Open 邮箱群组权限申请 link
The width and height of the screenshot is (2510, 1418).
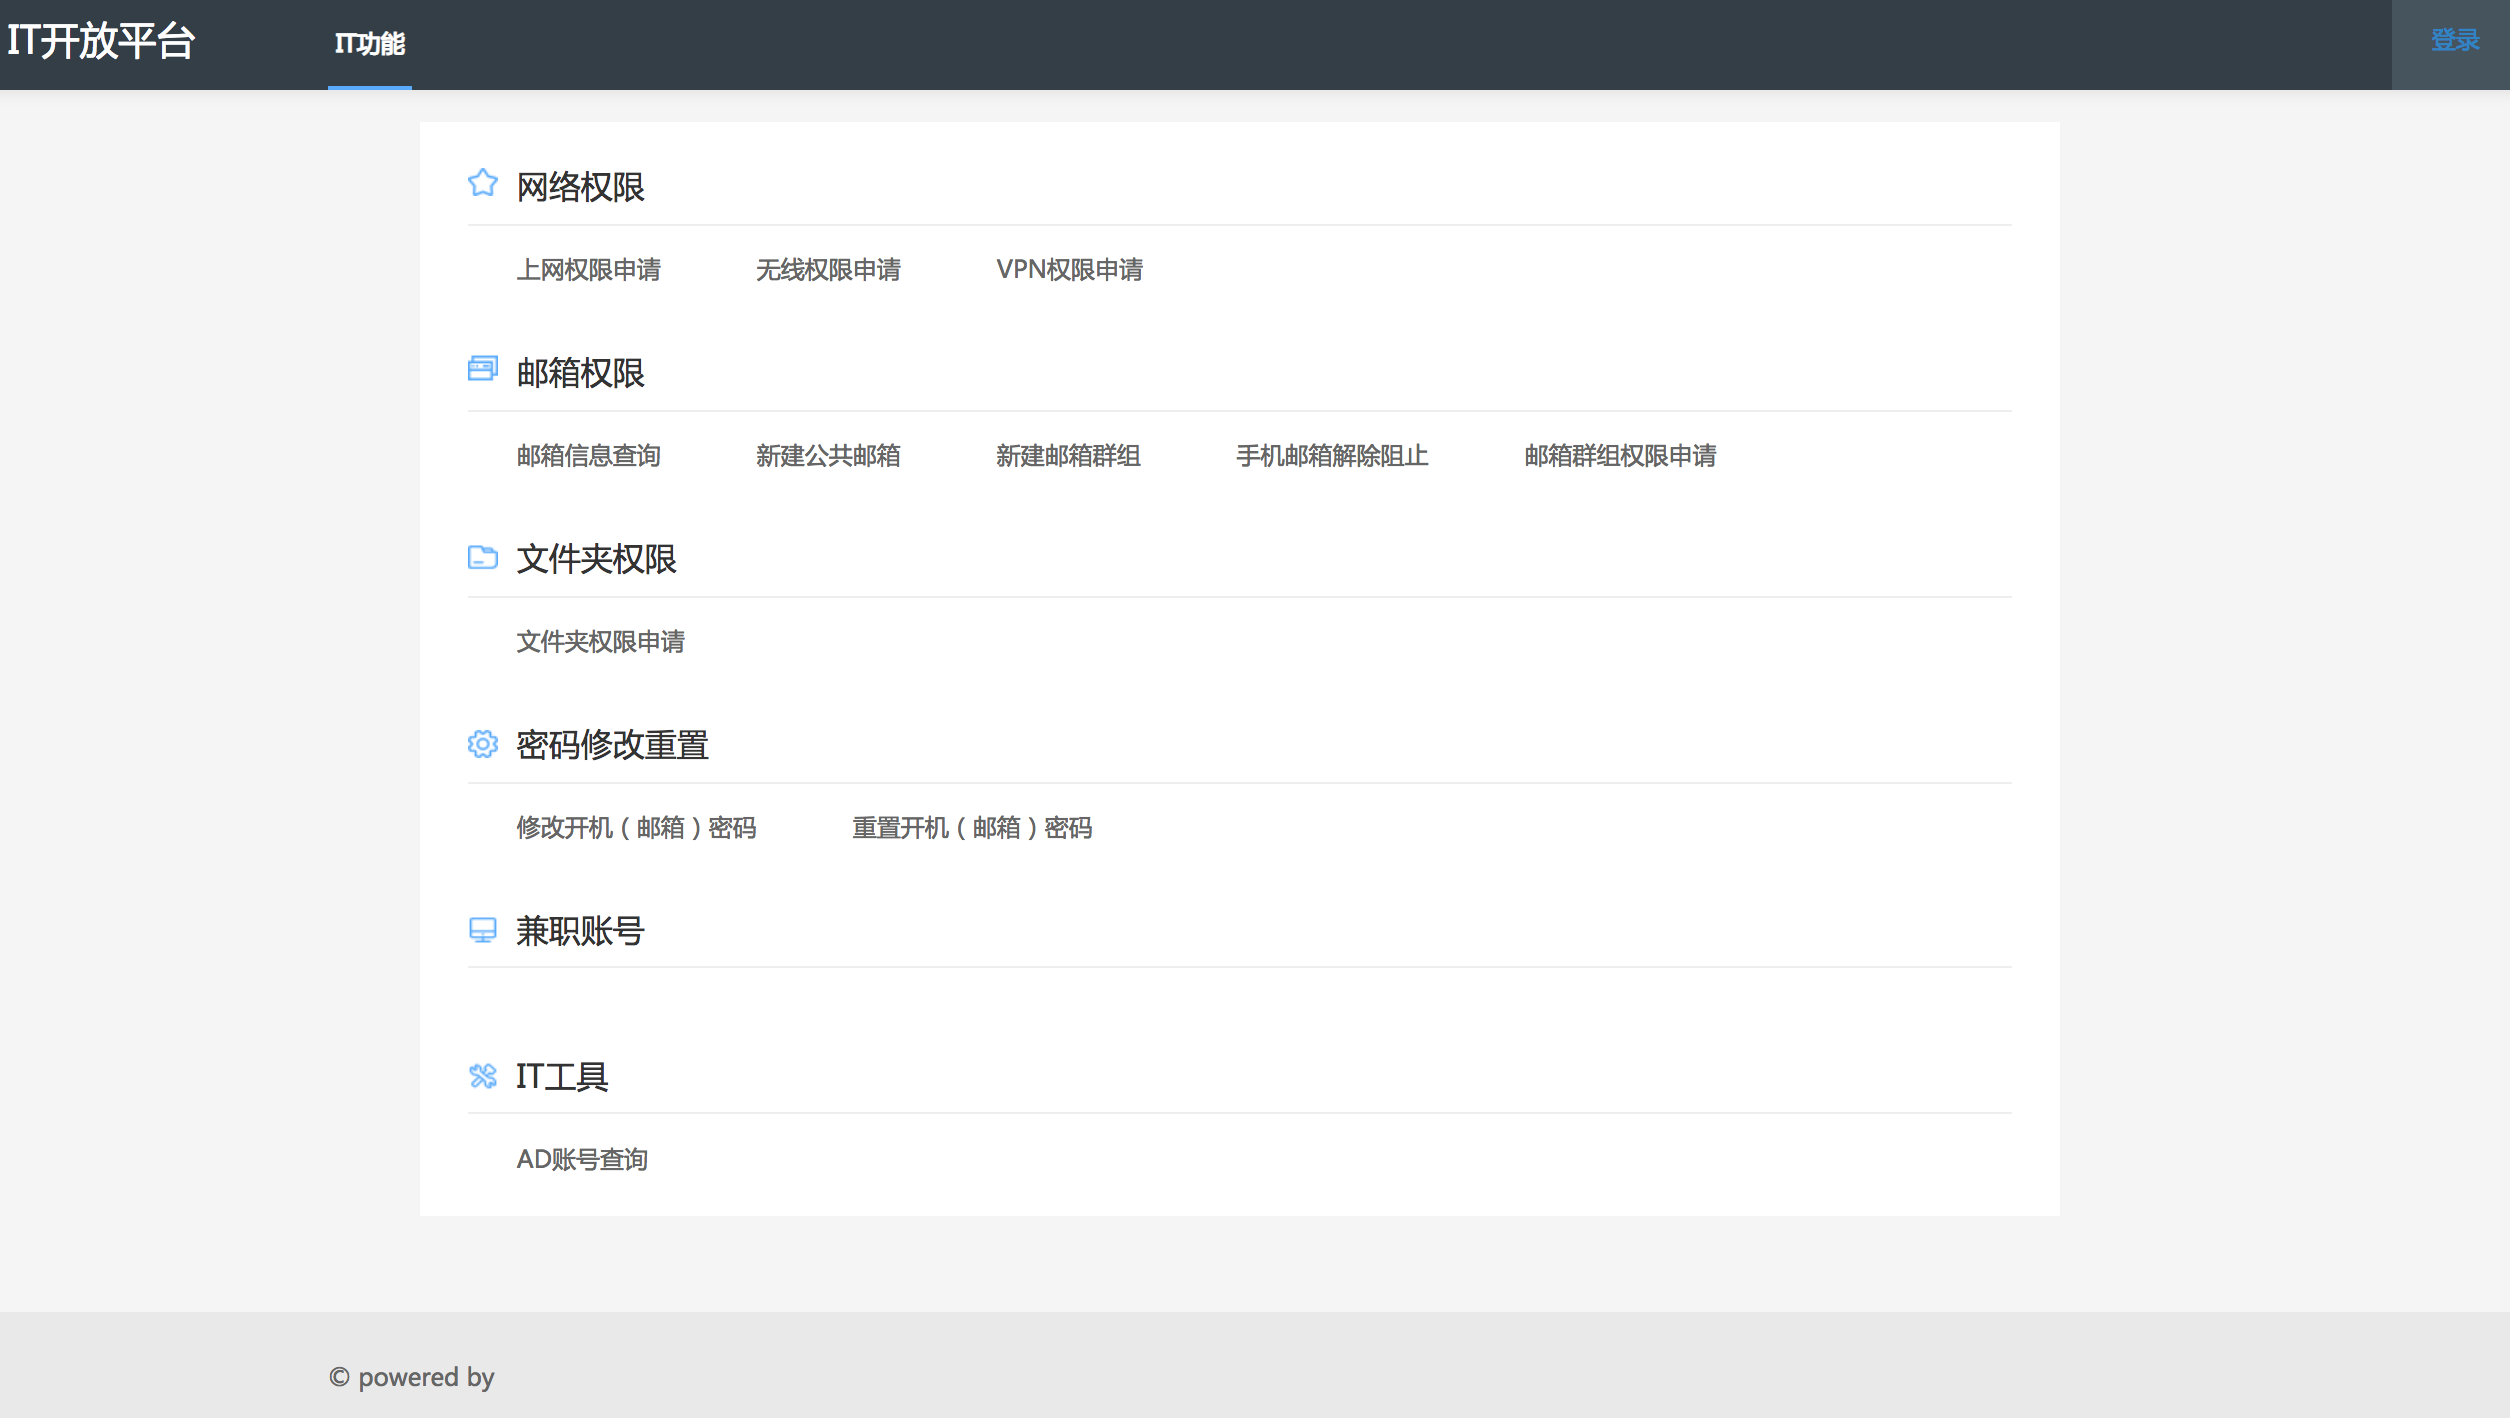coord(1620,456)
